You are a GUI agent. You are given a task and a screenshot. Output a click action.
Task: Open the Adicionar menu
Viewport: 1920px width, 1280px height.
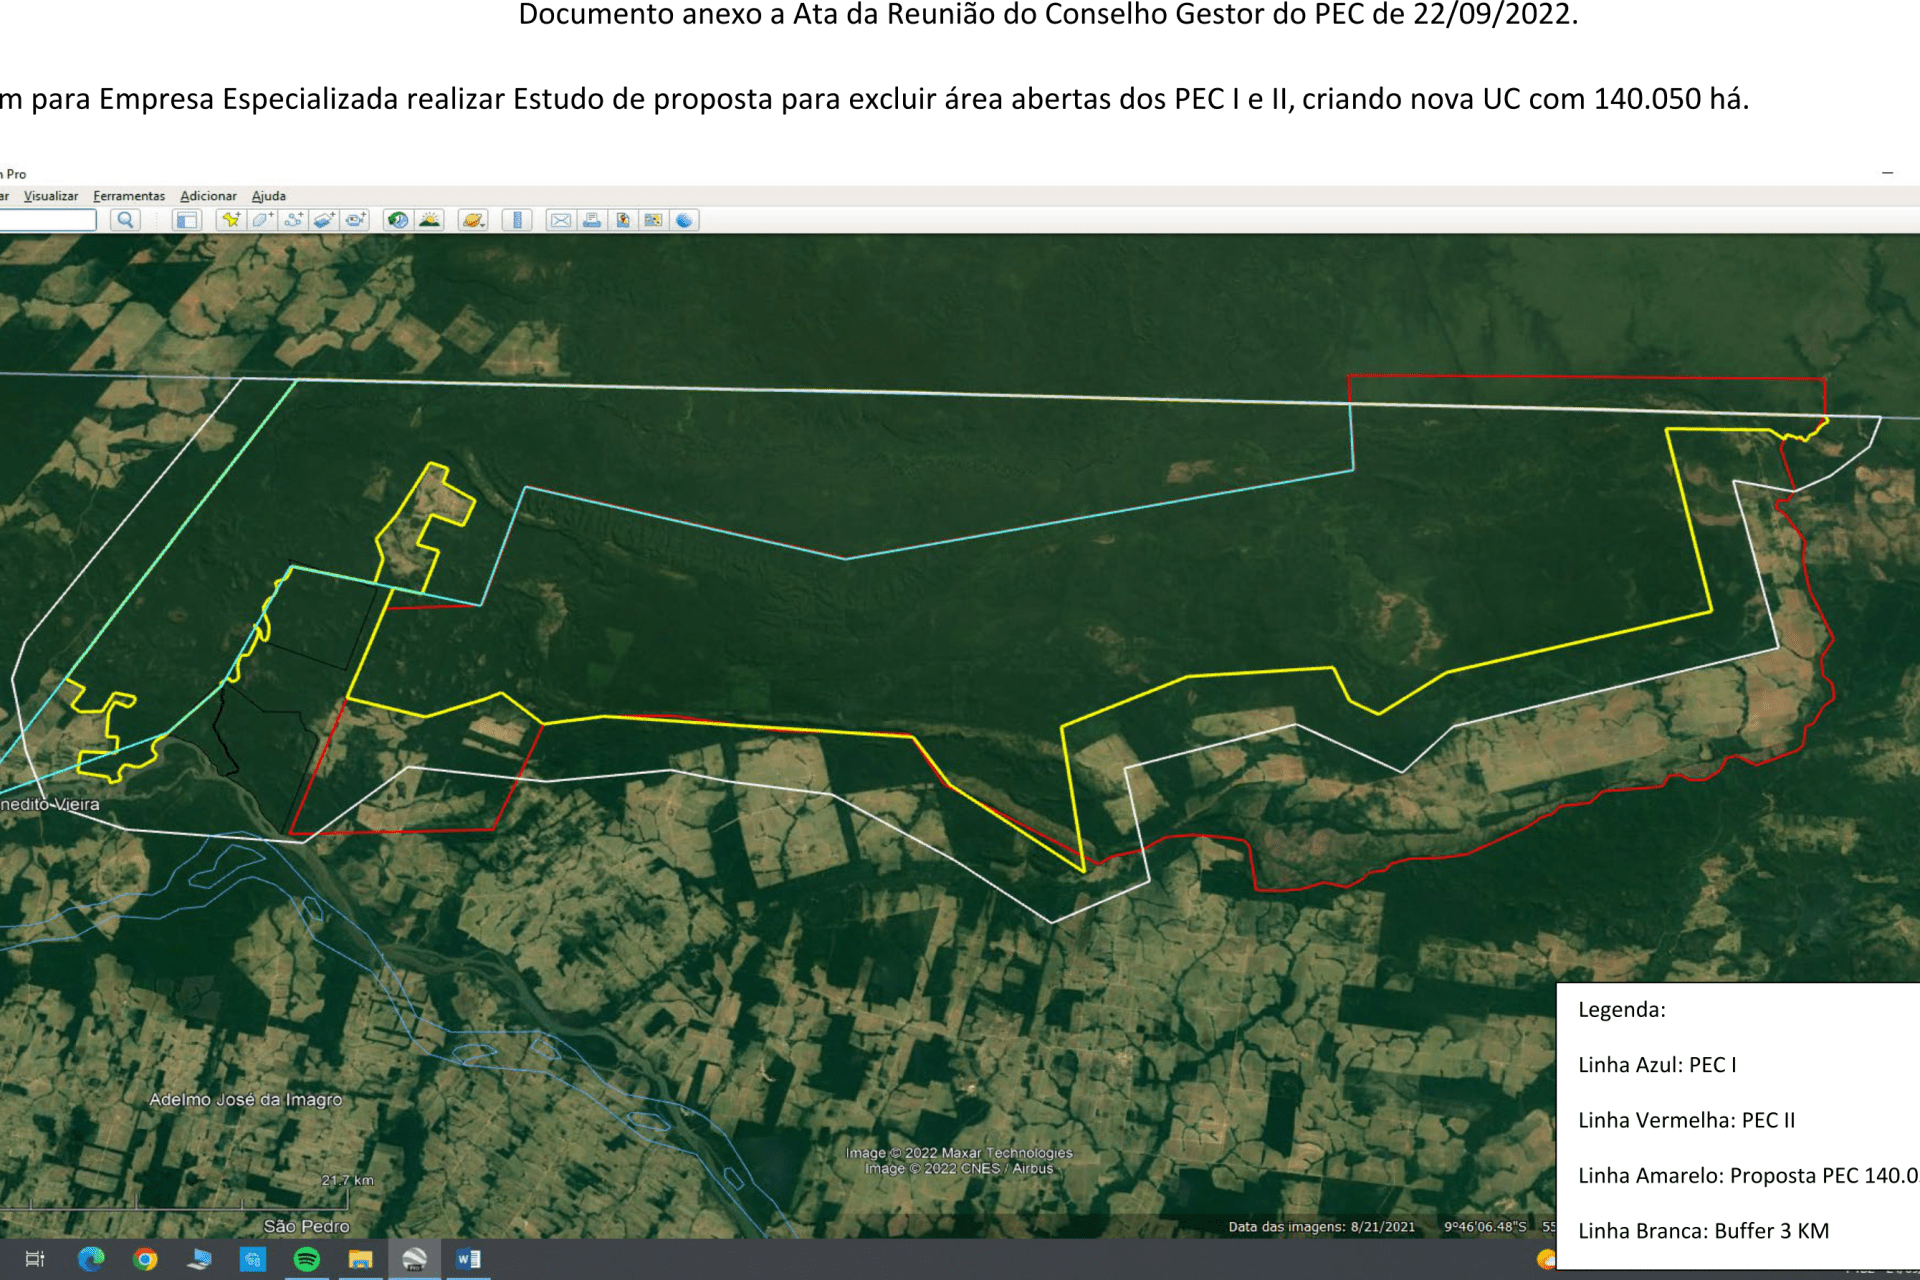click(208, 196)
